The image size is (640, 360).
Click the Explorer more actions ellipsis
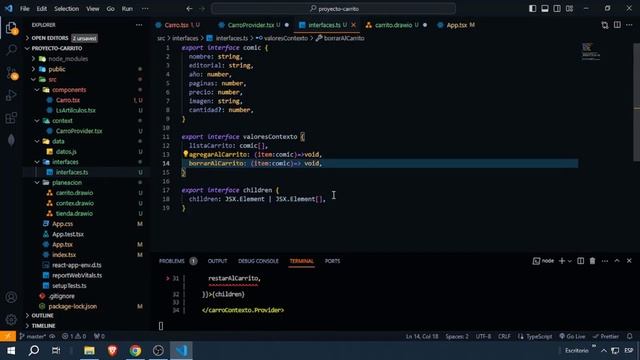click(x=139, y=25)
